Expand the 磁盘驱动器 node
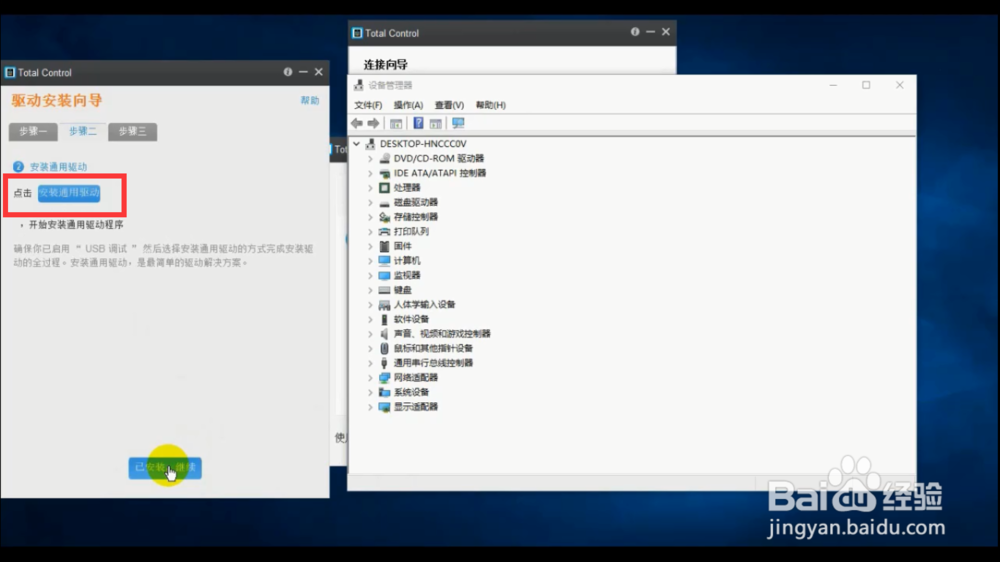The height and width of the screenshot is (562, 1000). (x=371, y=202)
